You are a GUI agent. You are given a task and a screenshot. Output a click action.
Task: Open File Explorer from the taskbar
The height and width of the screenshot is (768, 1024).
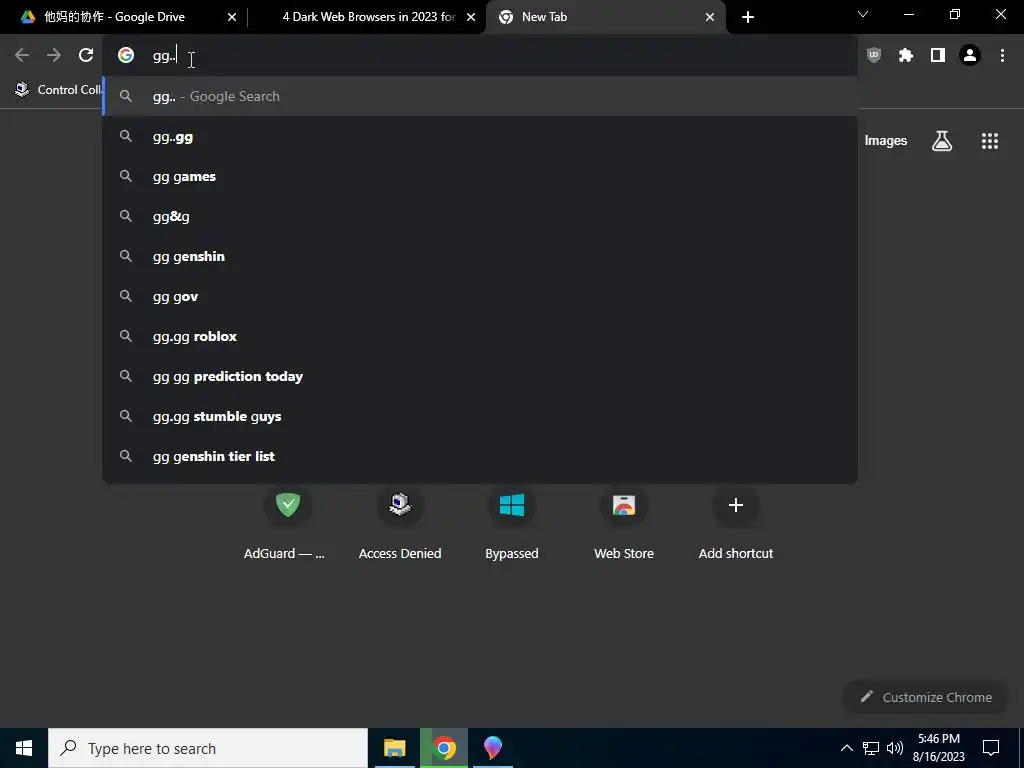(x=394, y=748)
